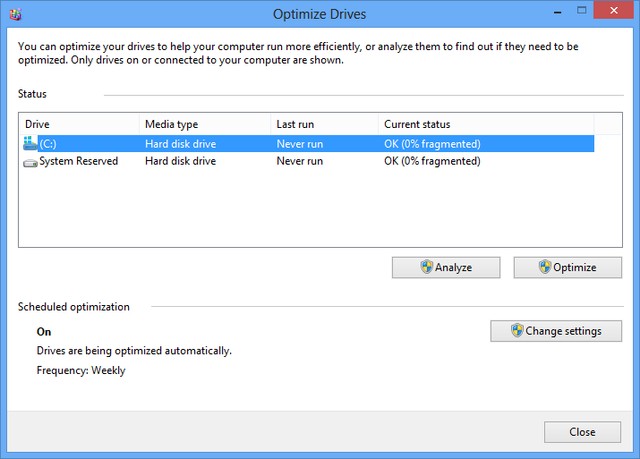Open Change settings for scheduled optimization
The height and width of the screenshot is (459, 640).
(556, 331)
